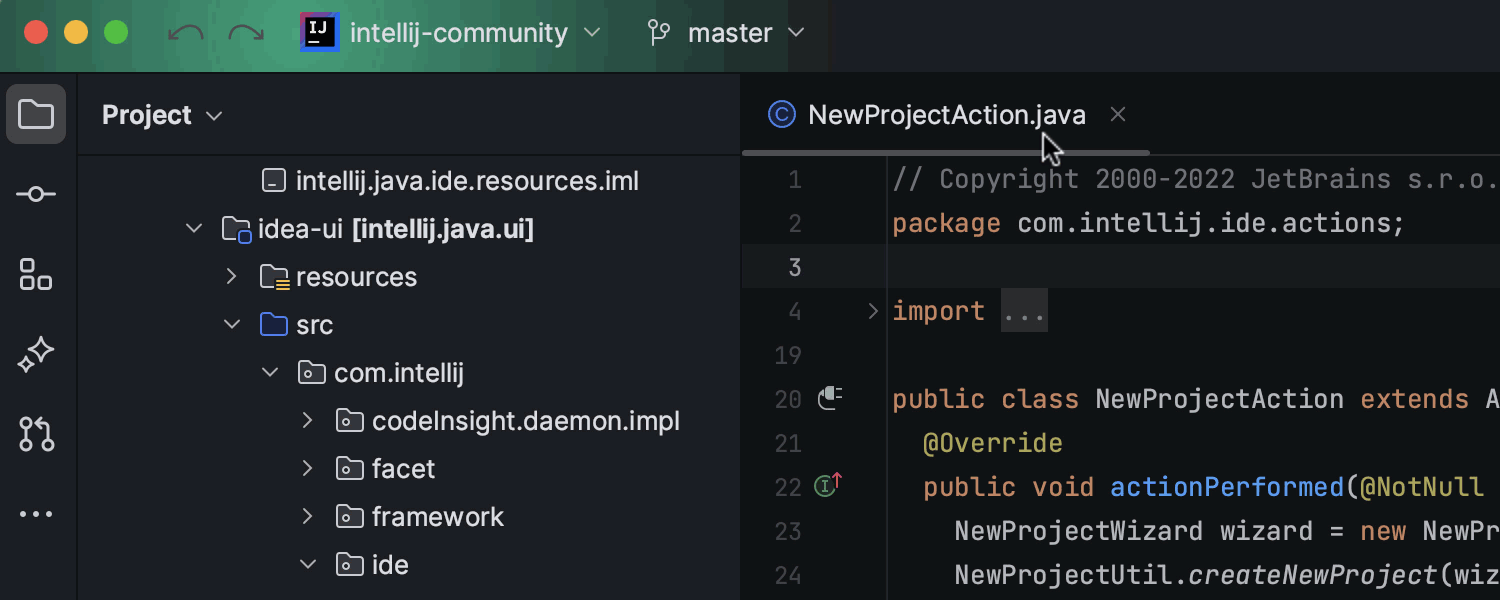This screenshot has height=600, width=1500.
Task: Show more tool windows via ellipsis
Action: (x=36, y=514)
